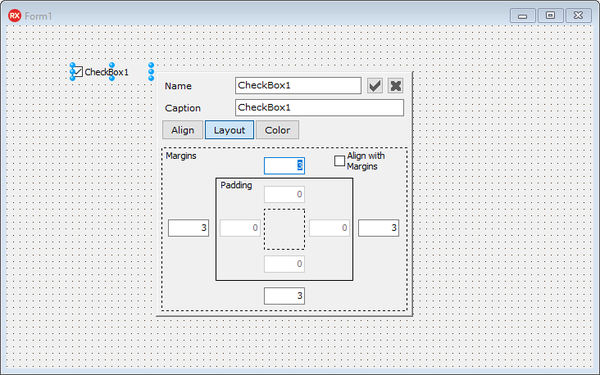
Task: Close the Form1 window
Action: click(579, 16)
